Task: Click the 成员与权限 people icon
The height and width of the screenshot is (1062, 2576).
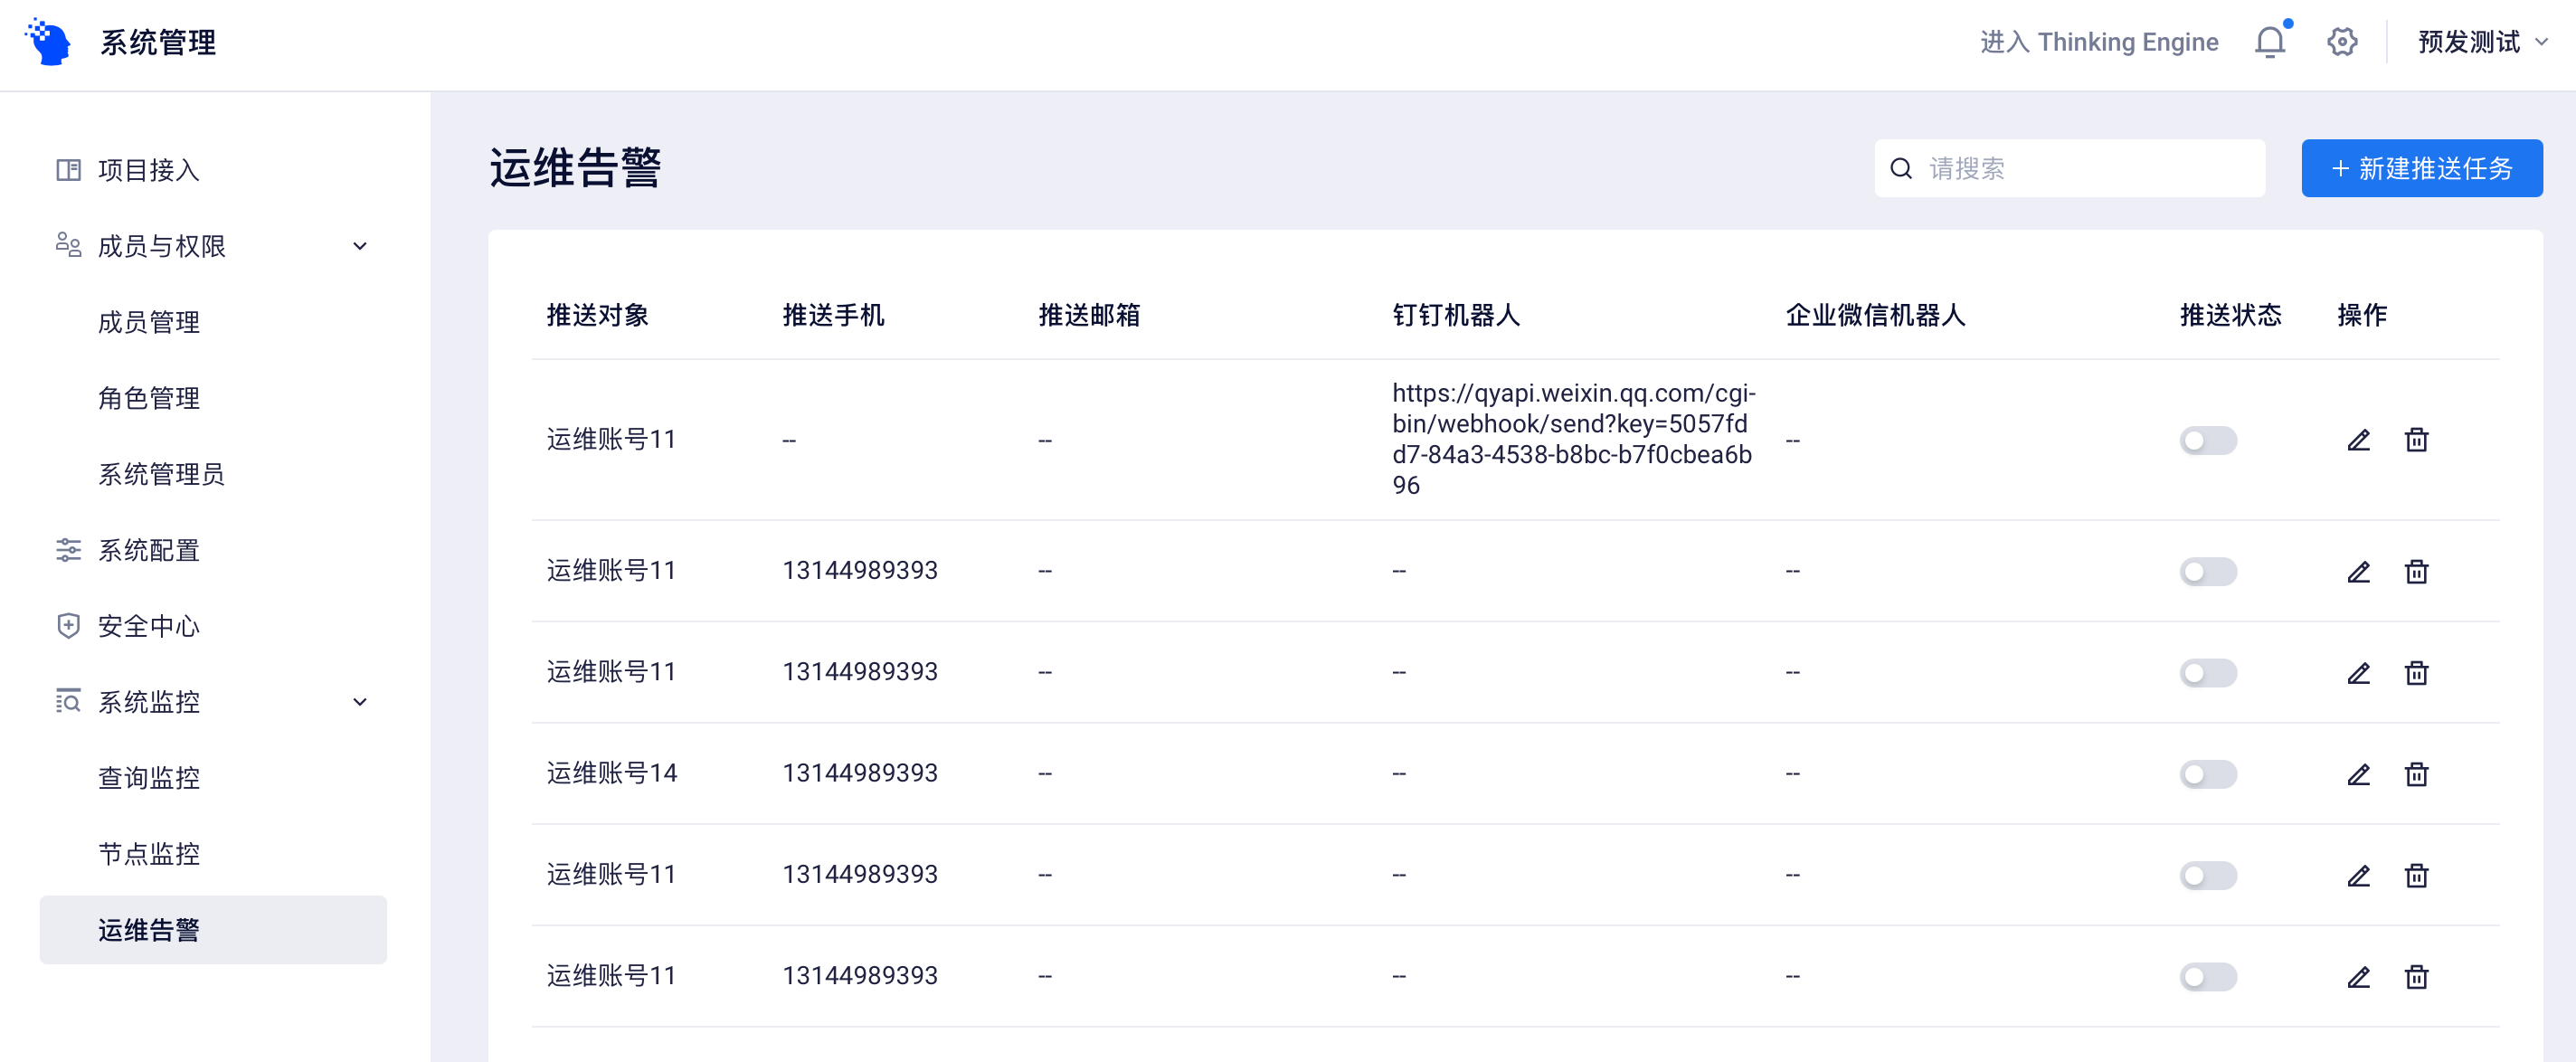Action: (68, 246)
